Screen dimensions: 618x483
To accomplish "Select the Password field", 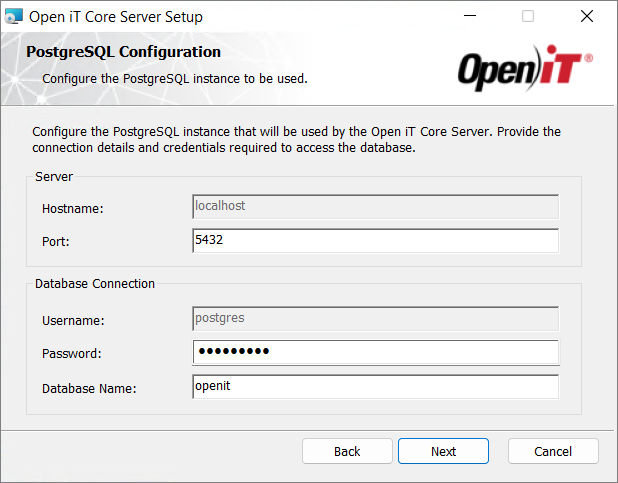I will click(x=376, y=352).
